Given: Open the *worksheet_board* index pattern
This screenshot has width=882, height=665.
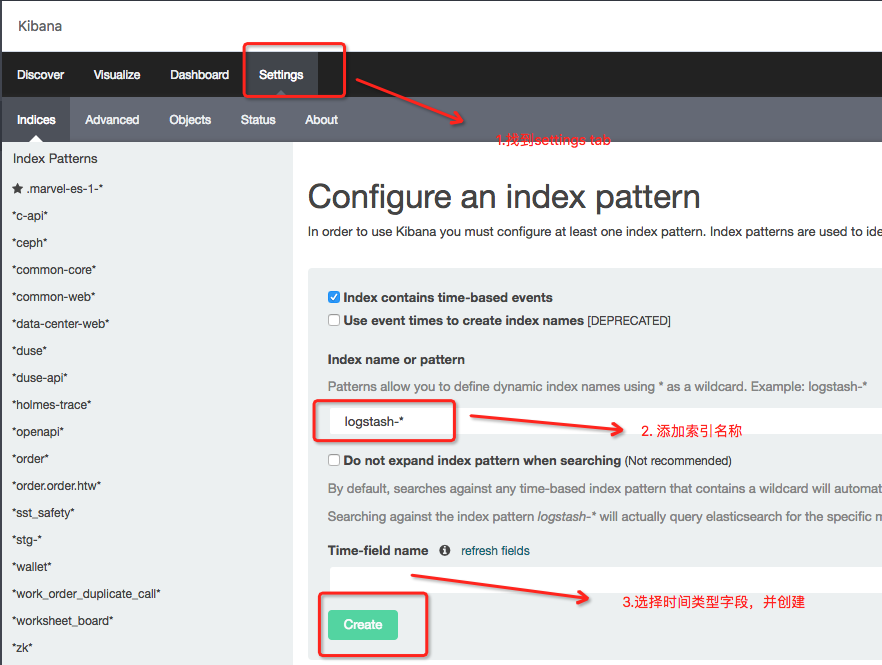Looking at the screenshot, I should (x=62, y=621).
